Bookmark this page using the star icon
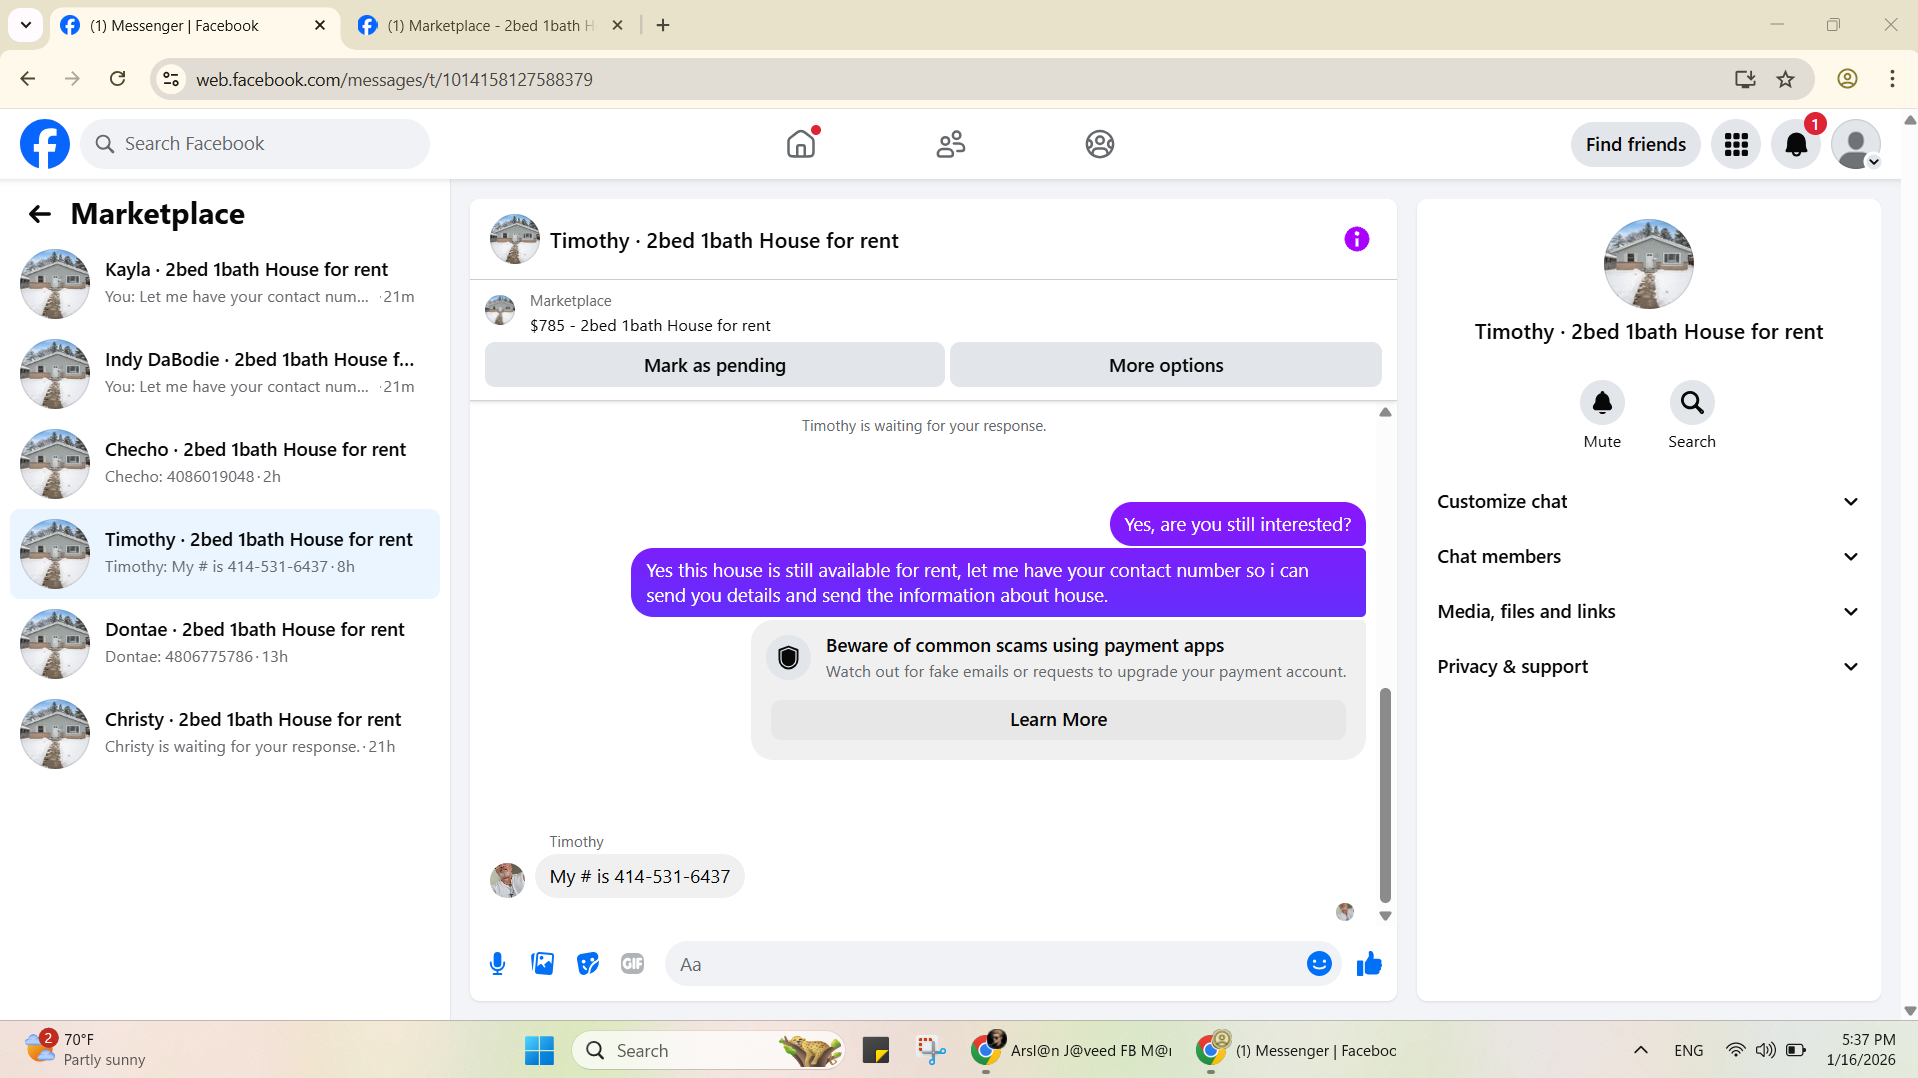The image size is (1918, 1078). pyautogui.click(x=1785, y=79)
